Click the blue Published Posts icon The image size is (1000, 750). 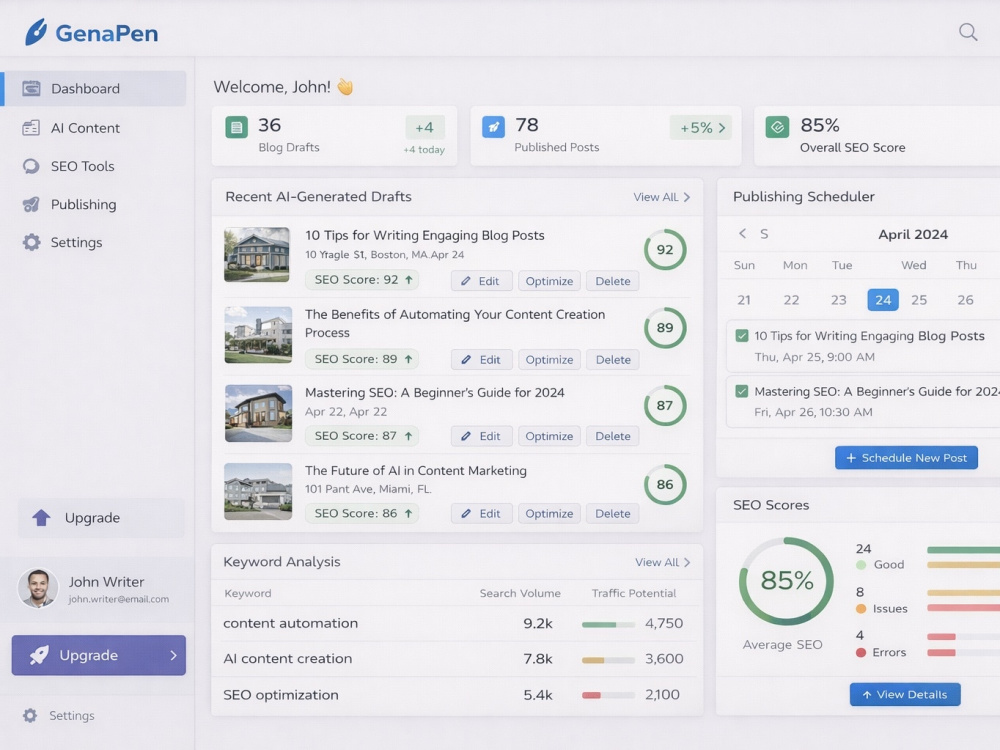click(493, 127)
